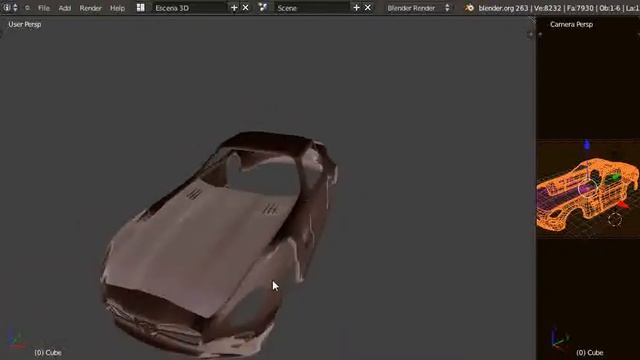Image resolution: width=640 pixels, height=360 pixels.
Task: Delete the current Scene with the X
Action: (368, 8)
